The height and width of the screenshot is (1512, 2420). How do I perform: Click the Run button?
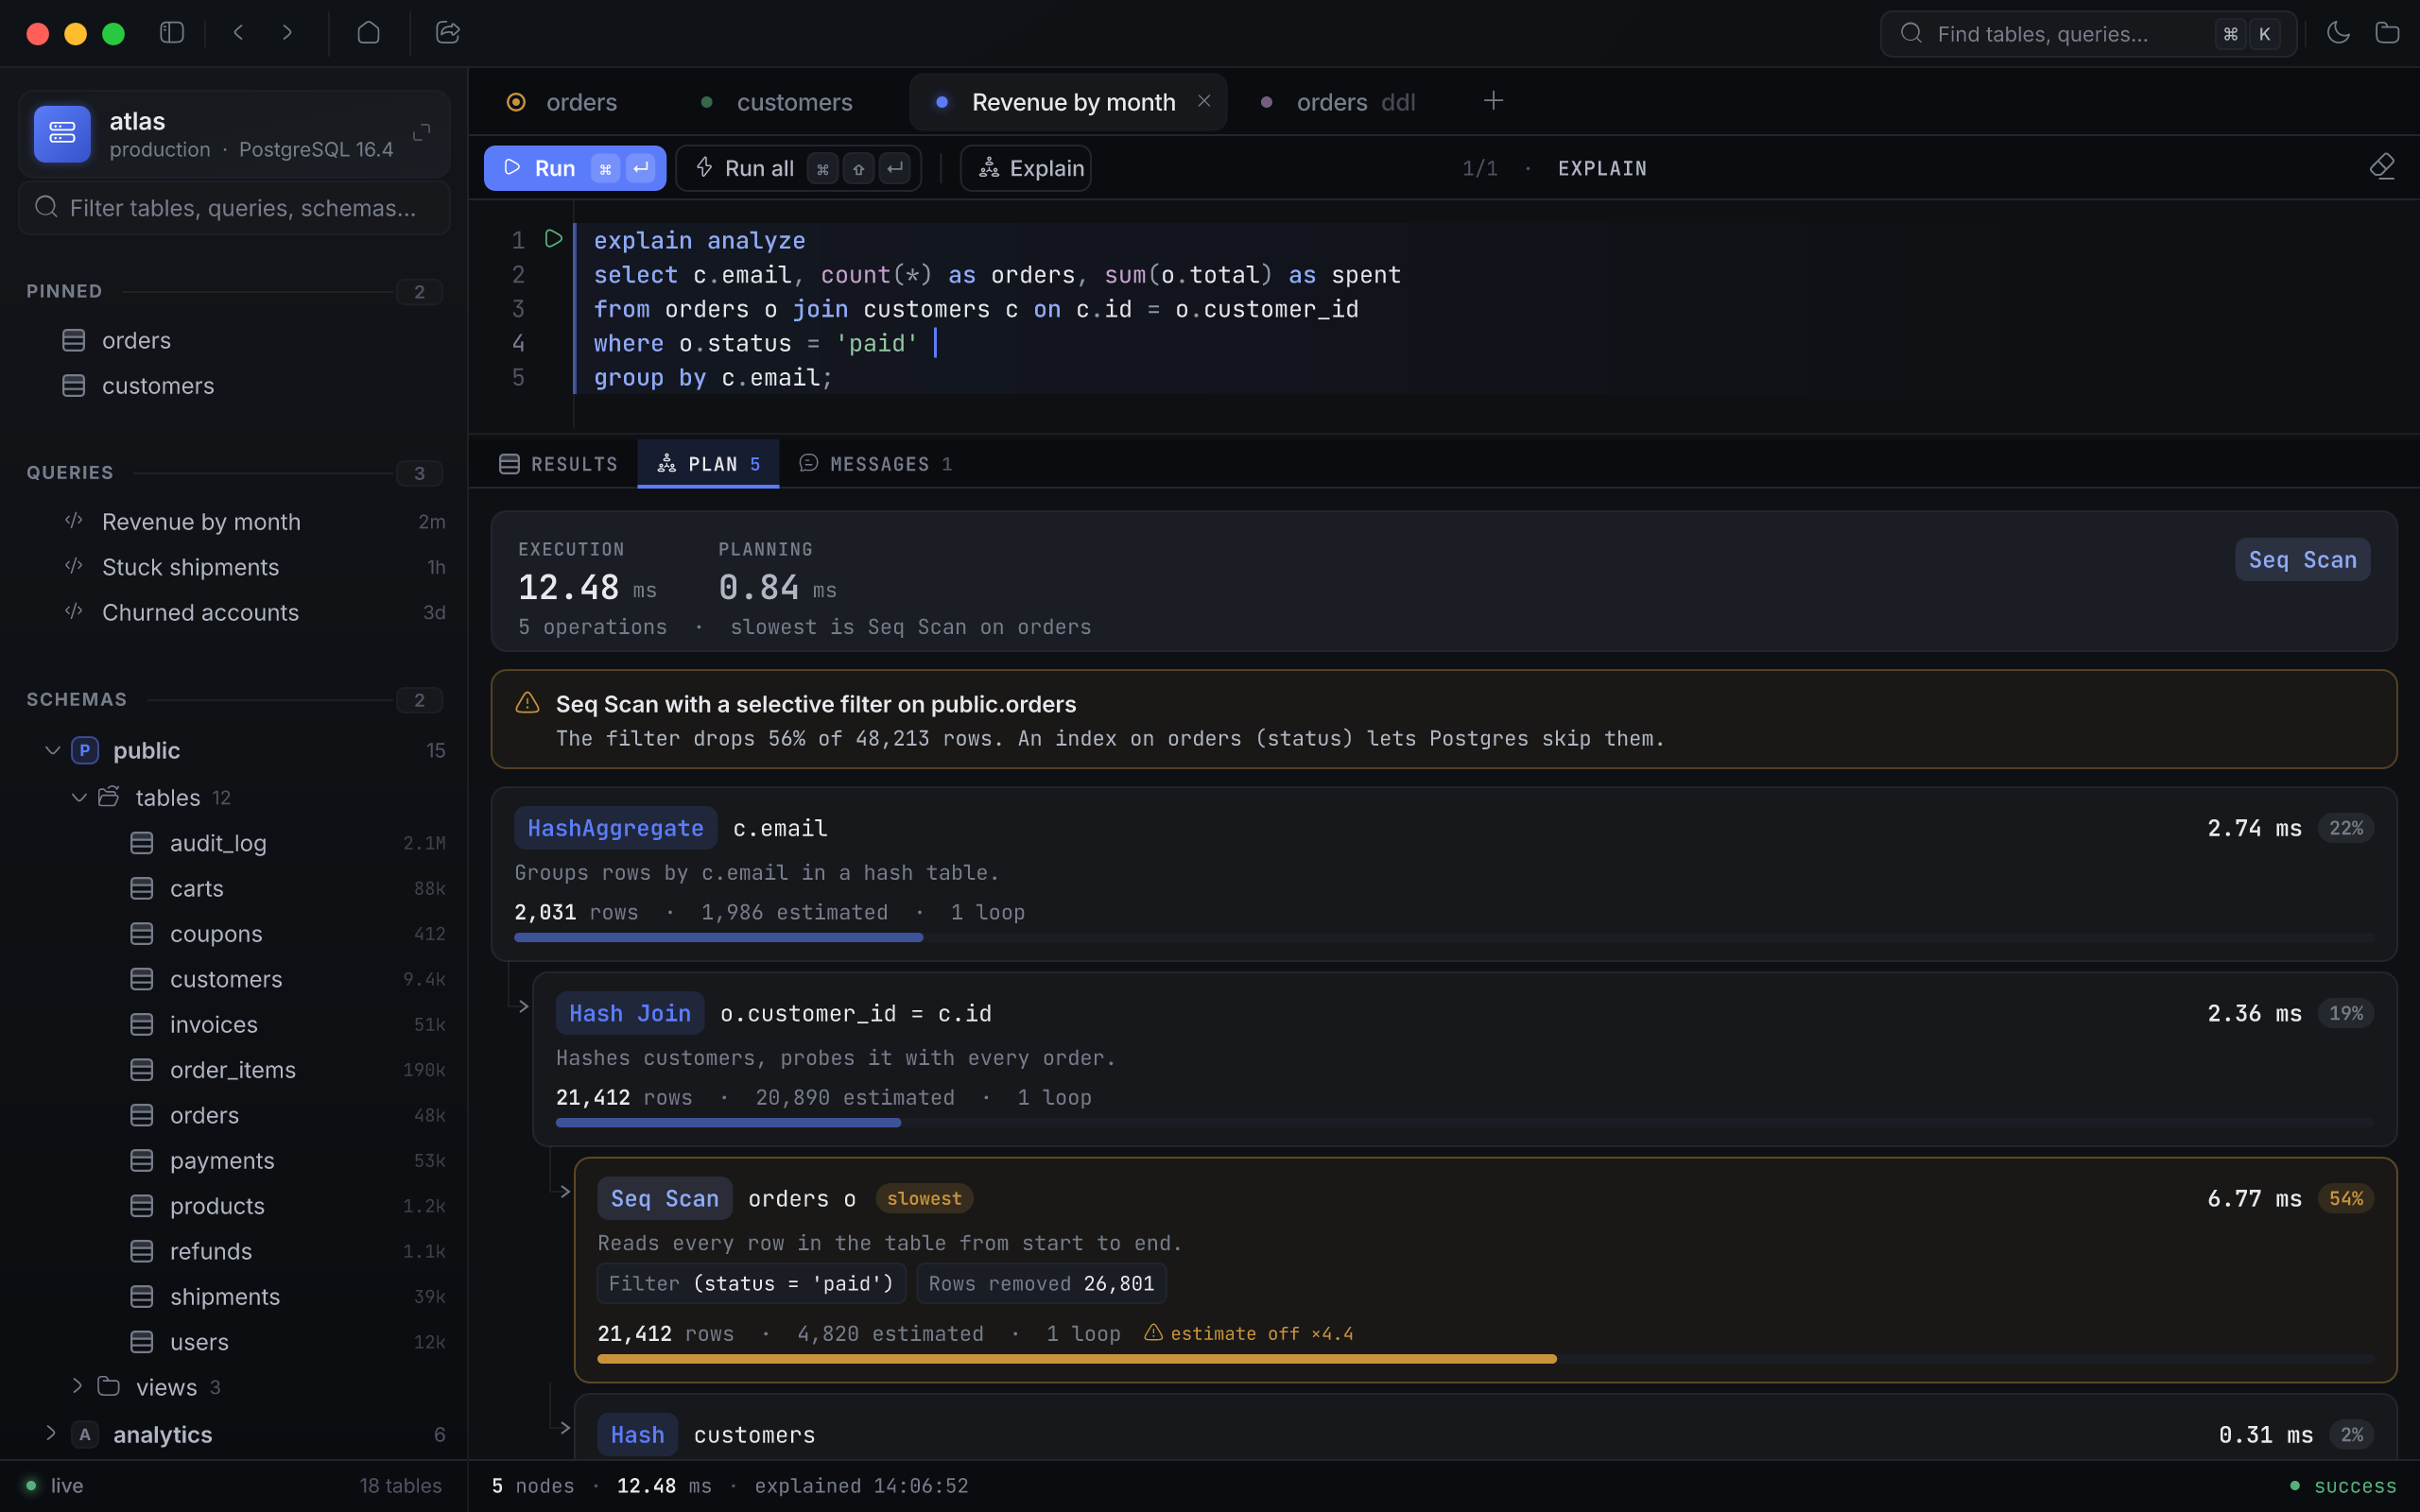coord(575,168)
